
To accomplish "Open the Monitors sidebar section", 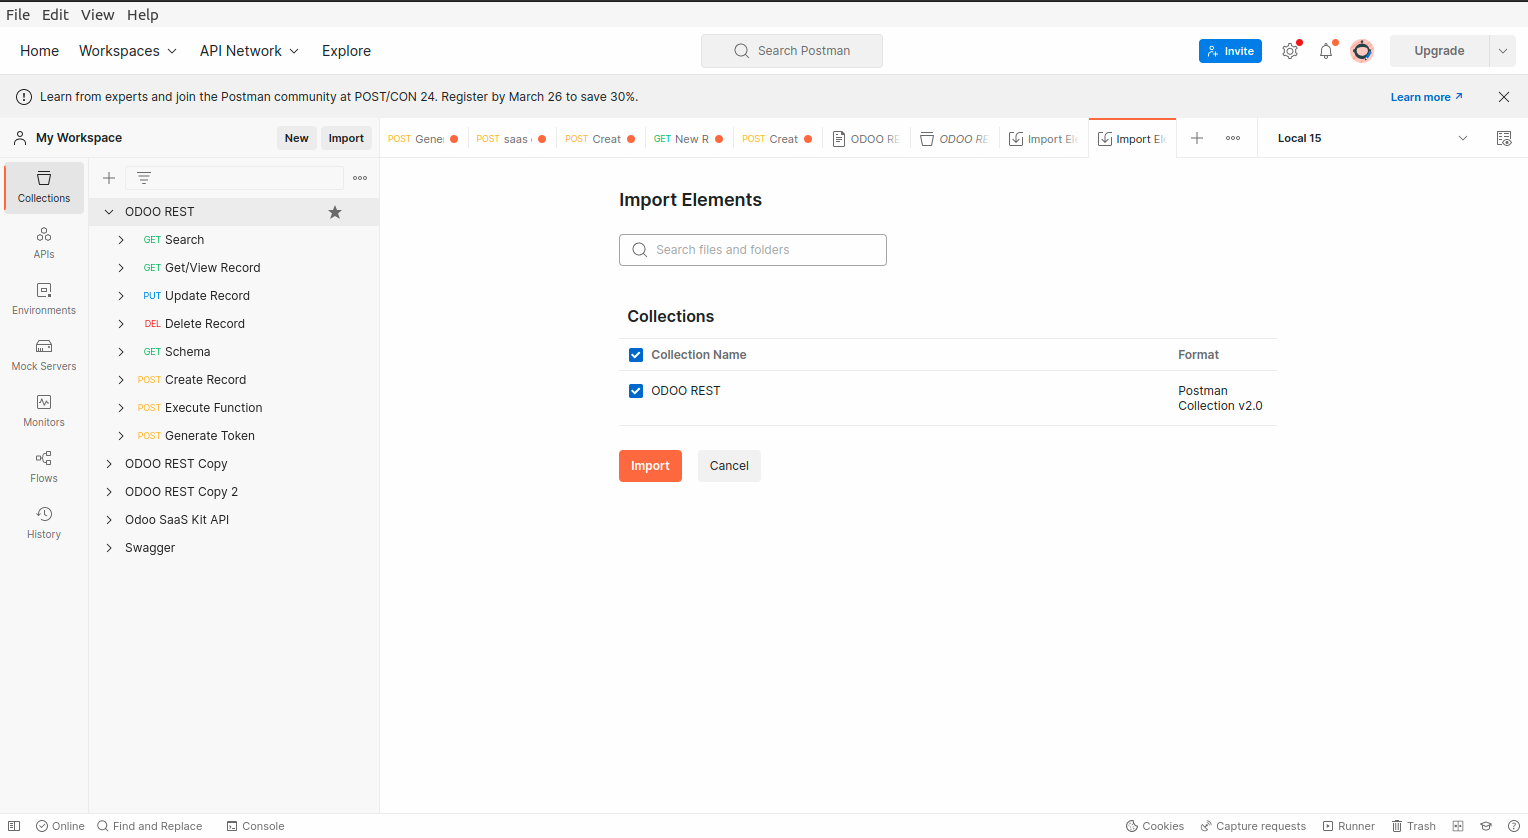I will [44, 410].
